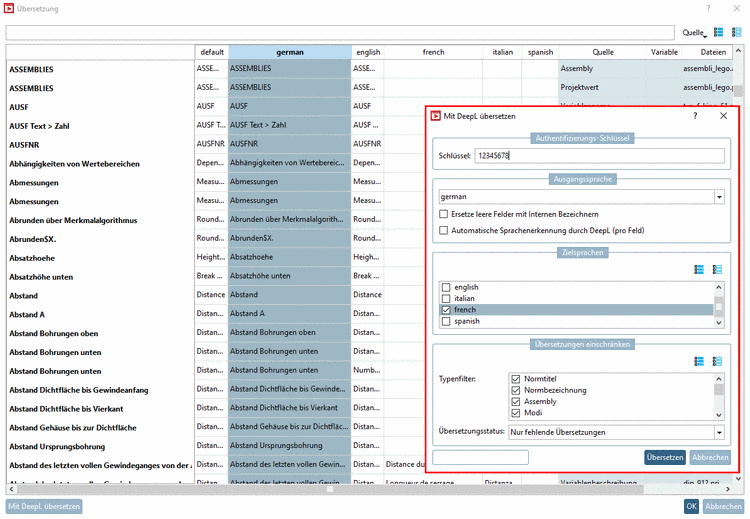Viewport: 750px width, 519px height.
Task: Click the default column header
Action: point(212,52)
